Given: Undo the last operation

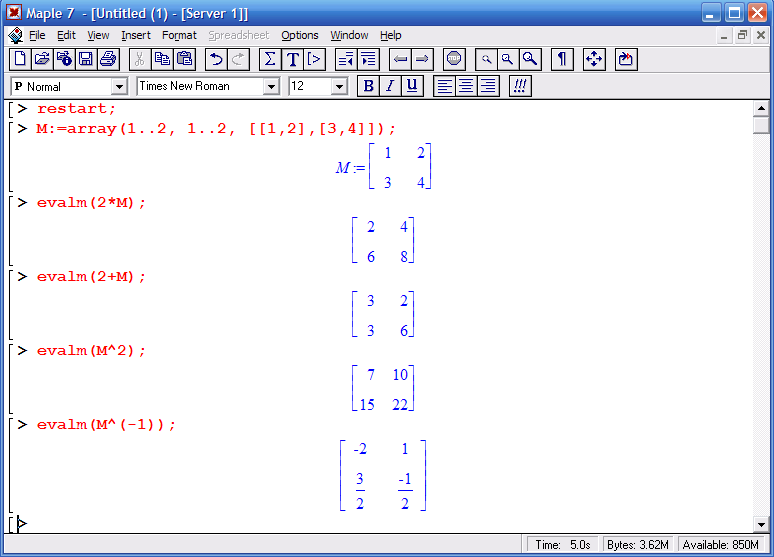Looking at the screenshot, I should (216, 59).
